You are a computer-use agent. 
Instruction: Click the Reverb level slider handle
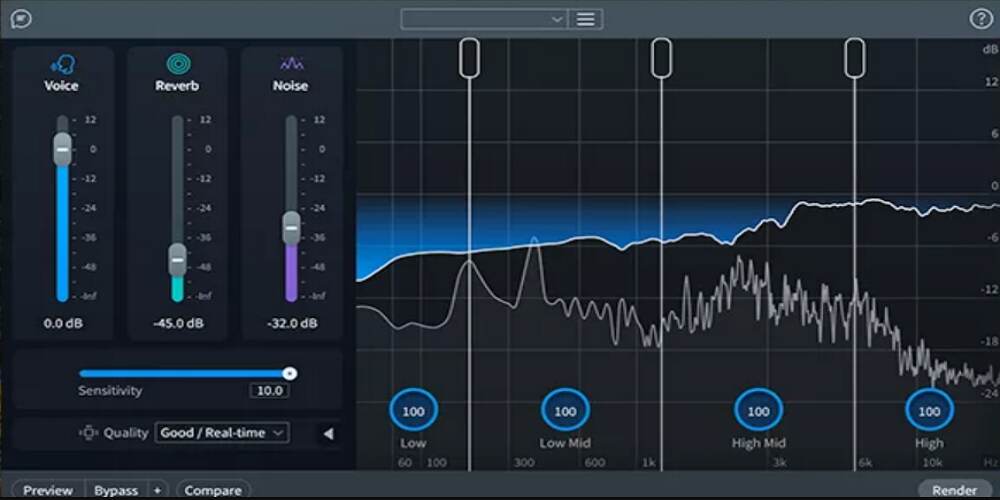tap(178, 260)
